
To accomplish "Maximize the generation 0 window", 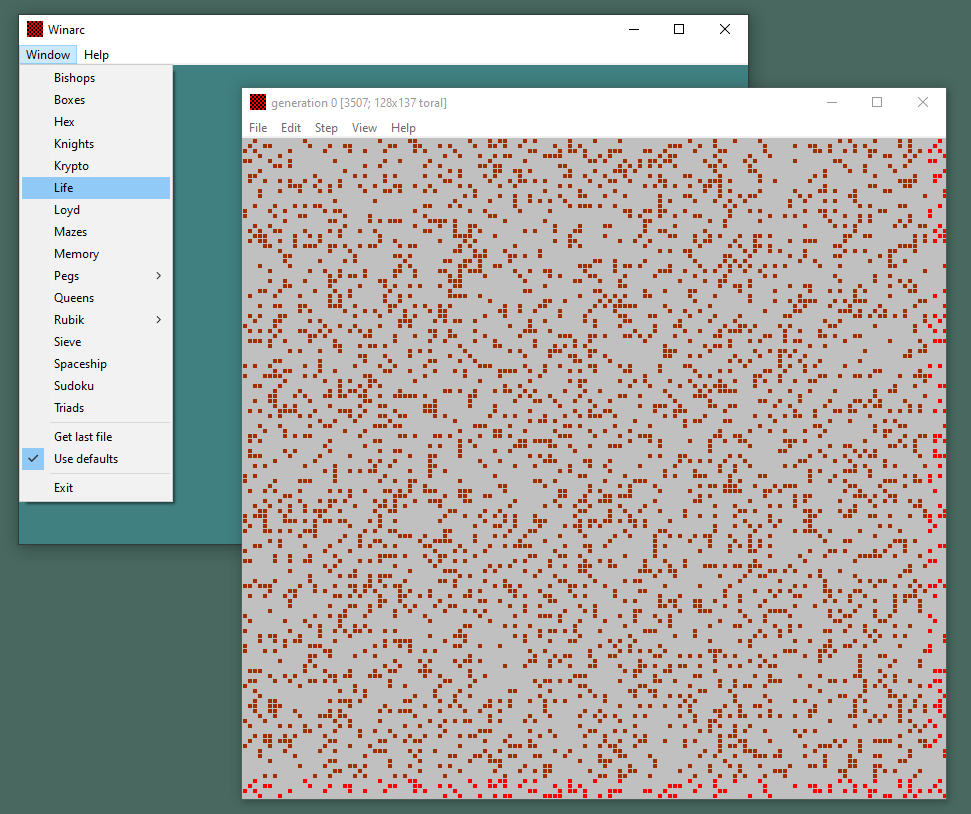I will coord(877,102).
